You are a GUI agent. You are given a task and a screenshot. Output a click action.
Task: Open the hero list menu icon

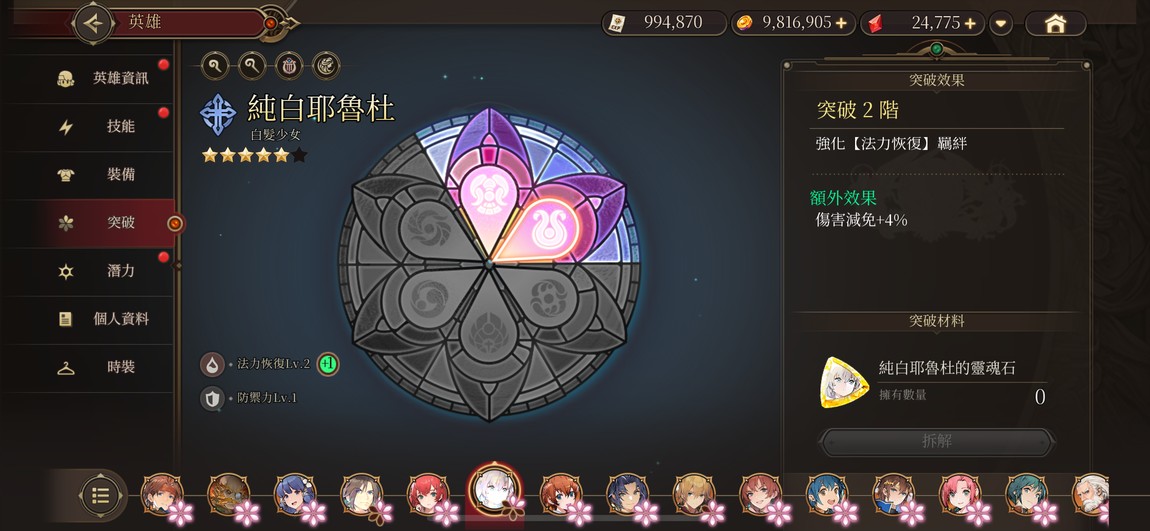[100, 496]
